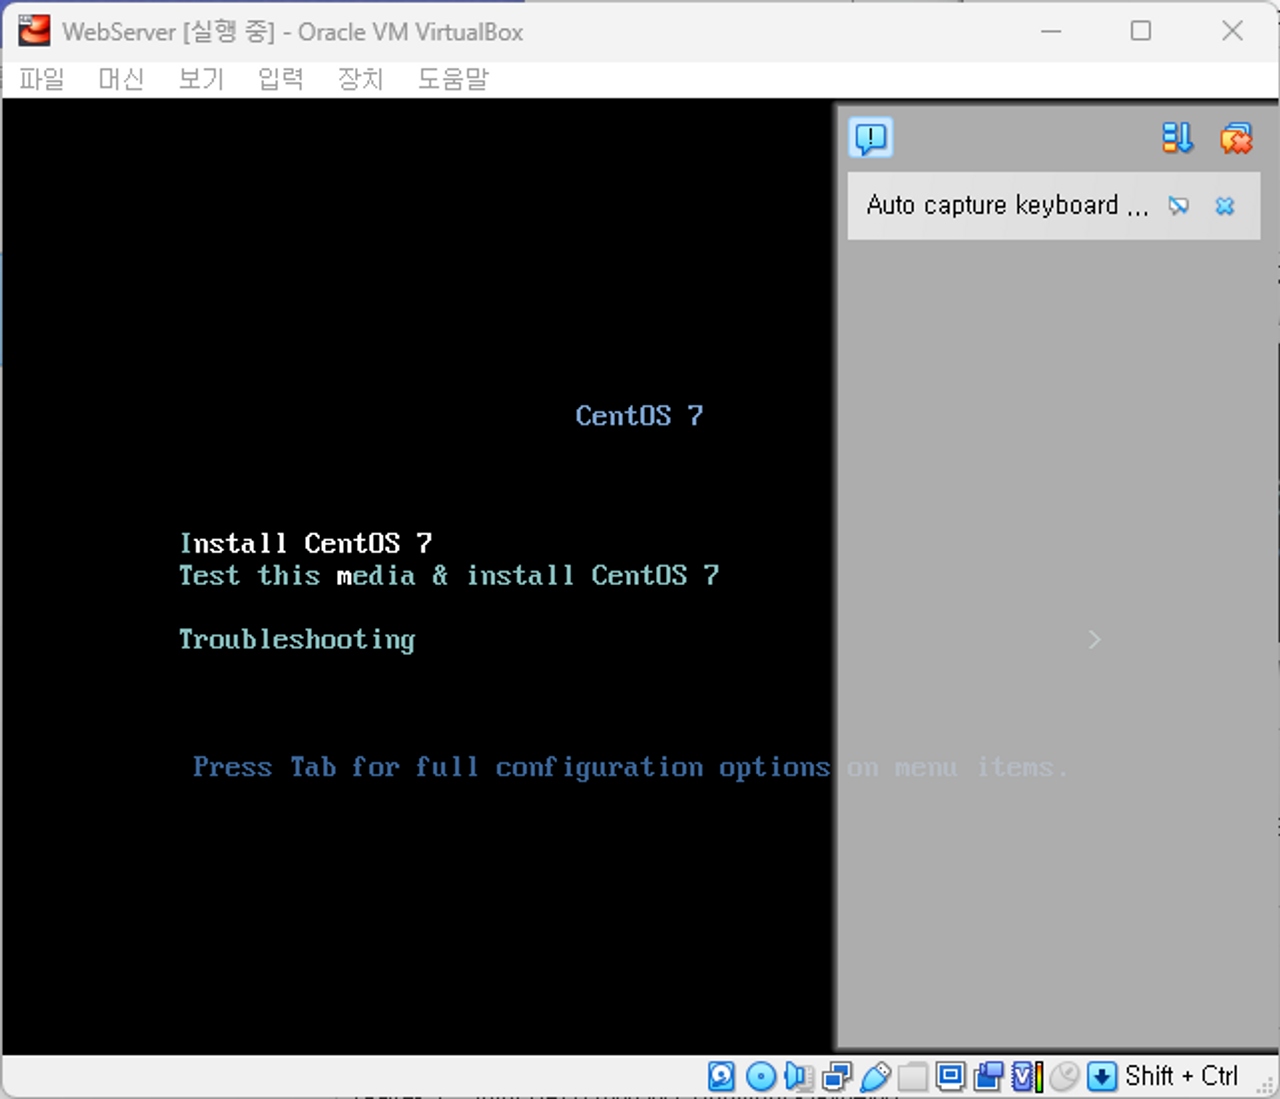Open the 입력 menu
The width and height of the screenshot is (1280, 1099).
281,79
